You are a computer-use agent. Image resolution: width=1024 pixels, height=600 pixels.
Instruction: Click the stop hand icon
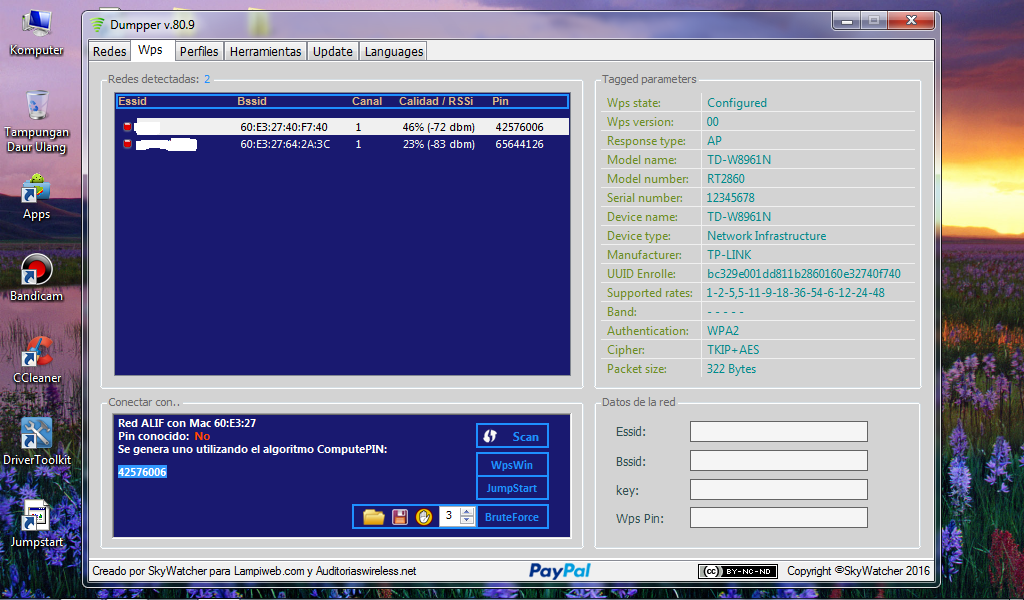(424, 517)
